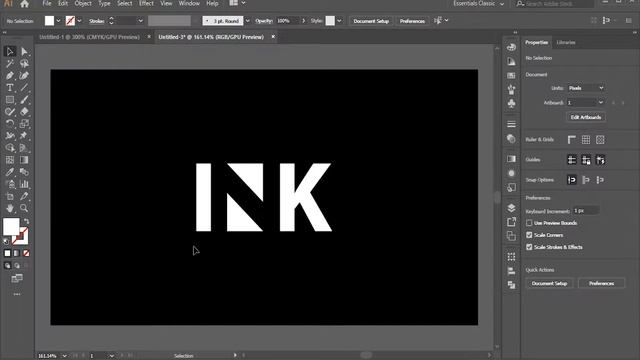
Task: Select the Artboard tool
Action: pyautogui.click(x=10, y=196)
